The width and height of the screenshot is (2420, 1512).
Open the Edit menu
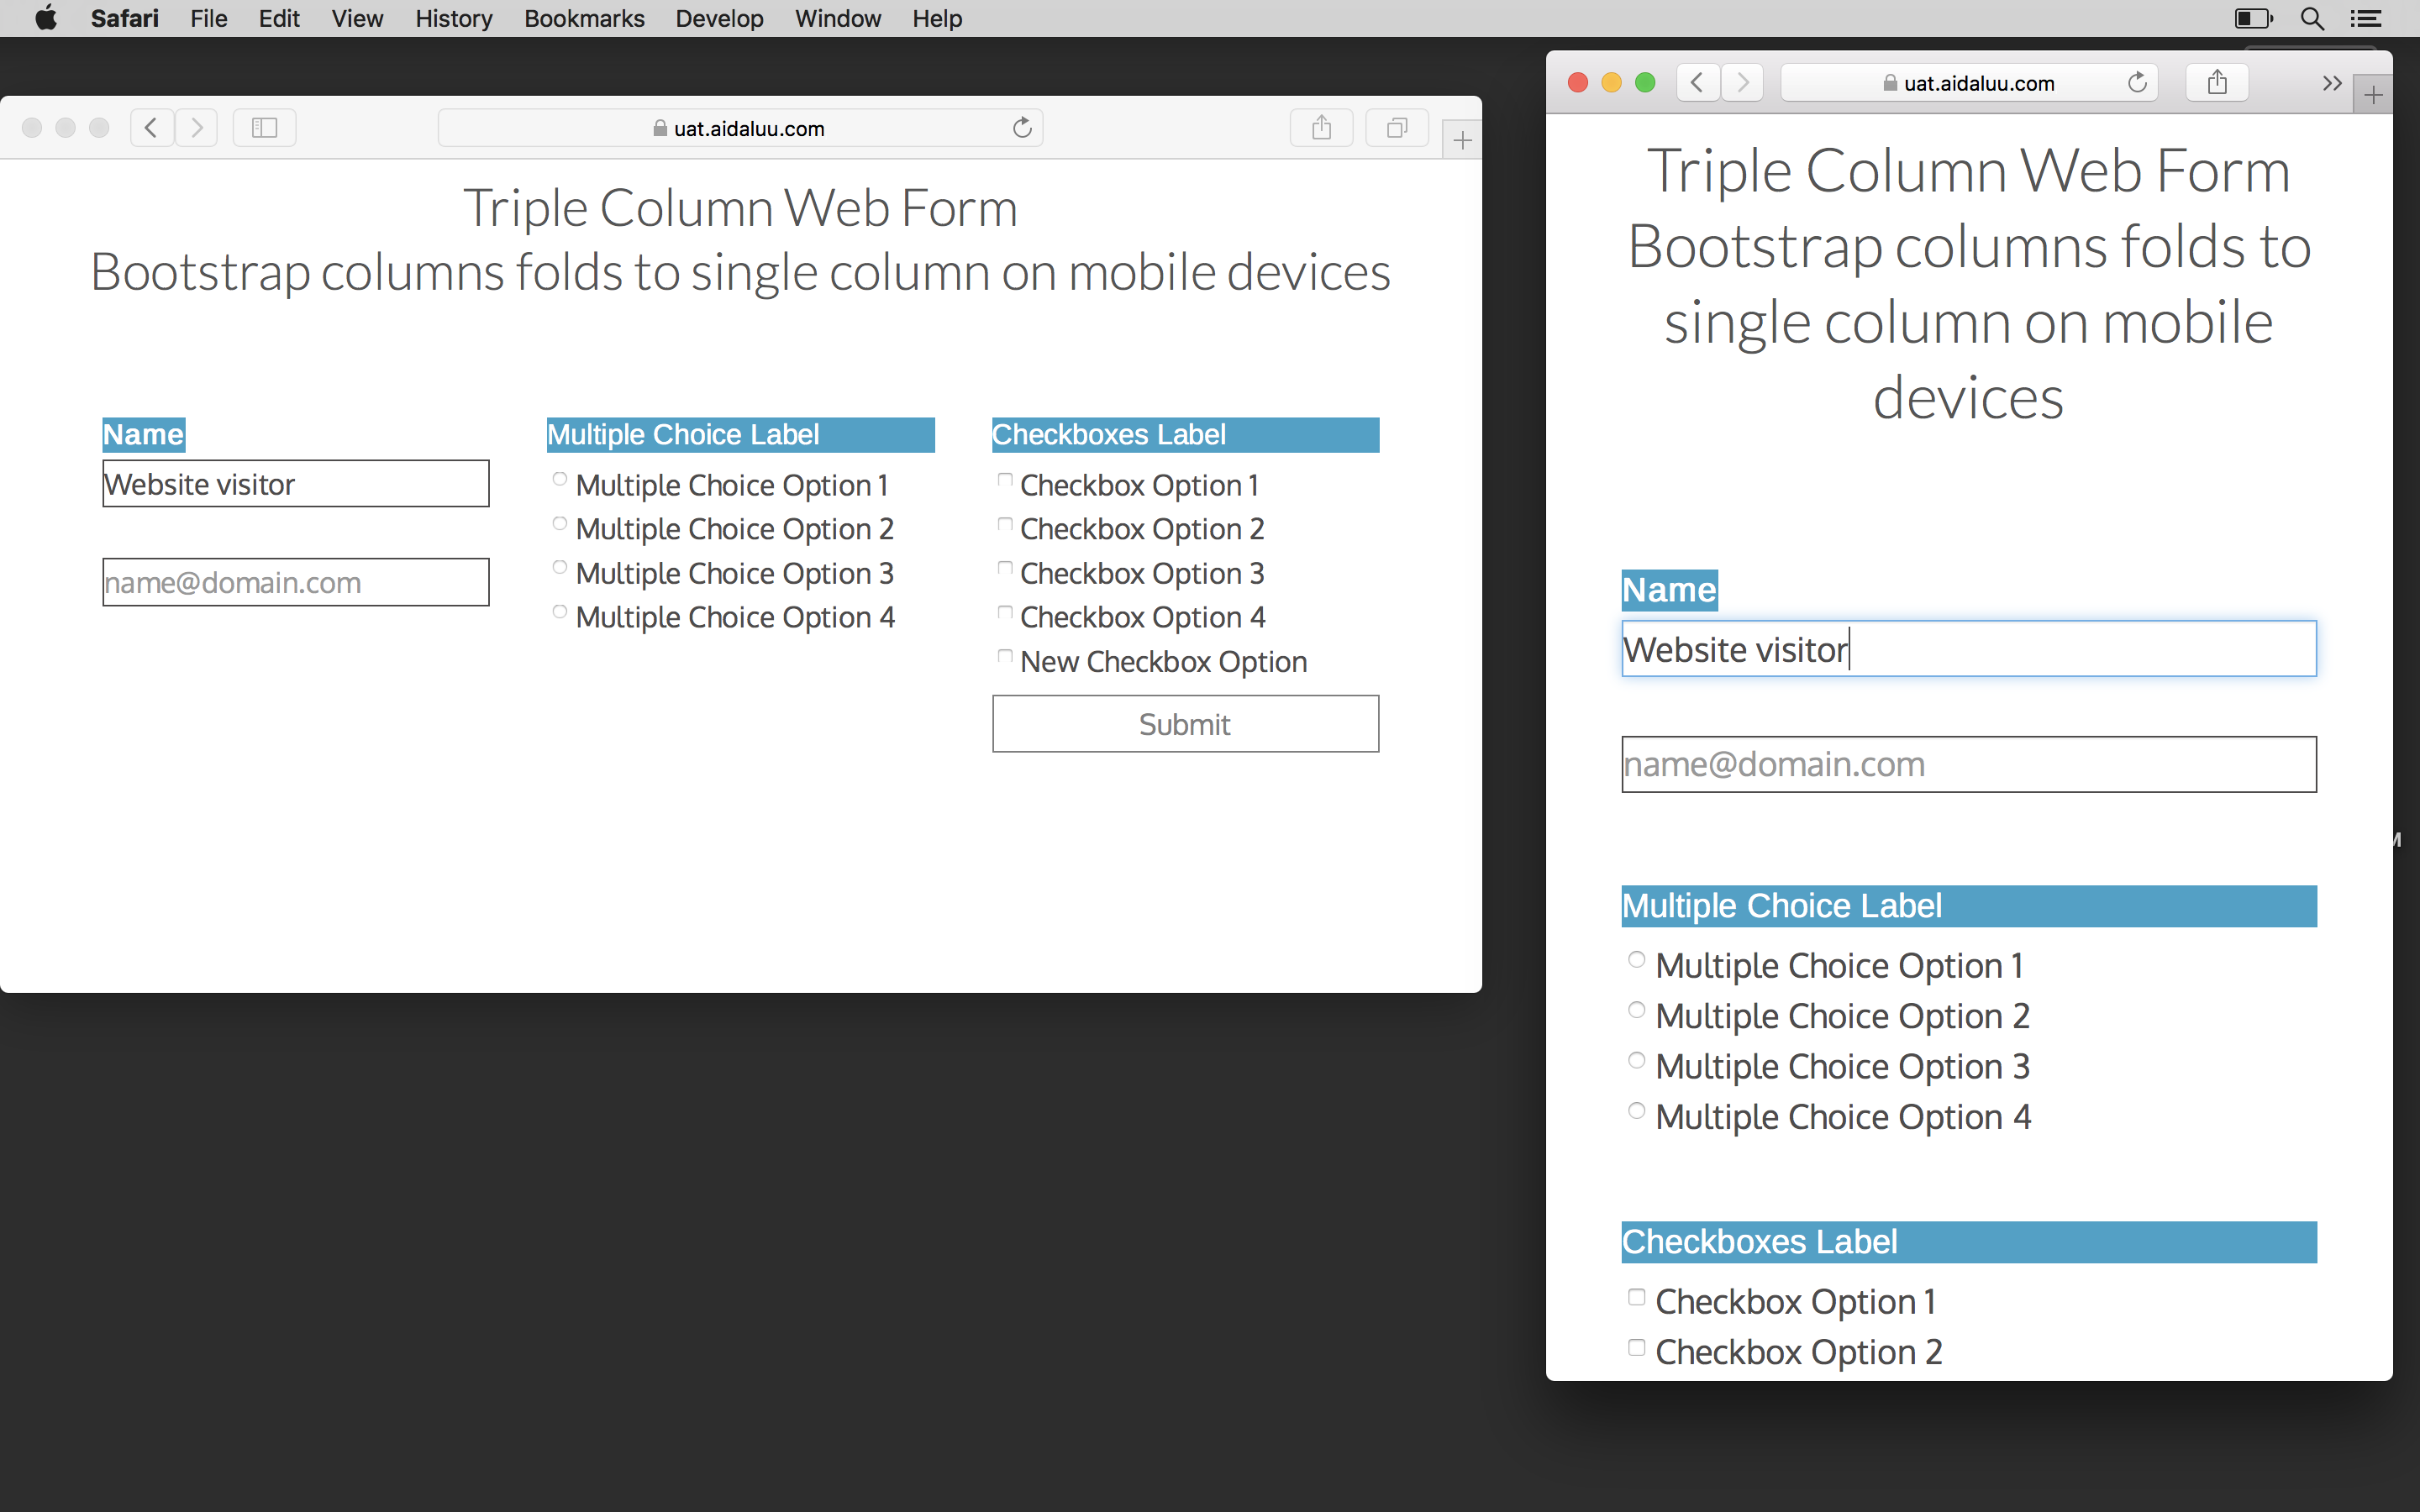click(x=279, y=18)
